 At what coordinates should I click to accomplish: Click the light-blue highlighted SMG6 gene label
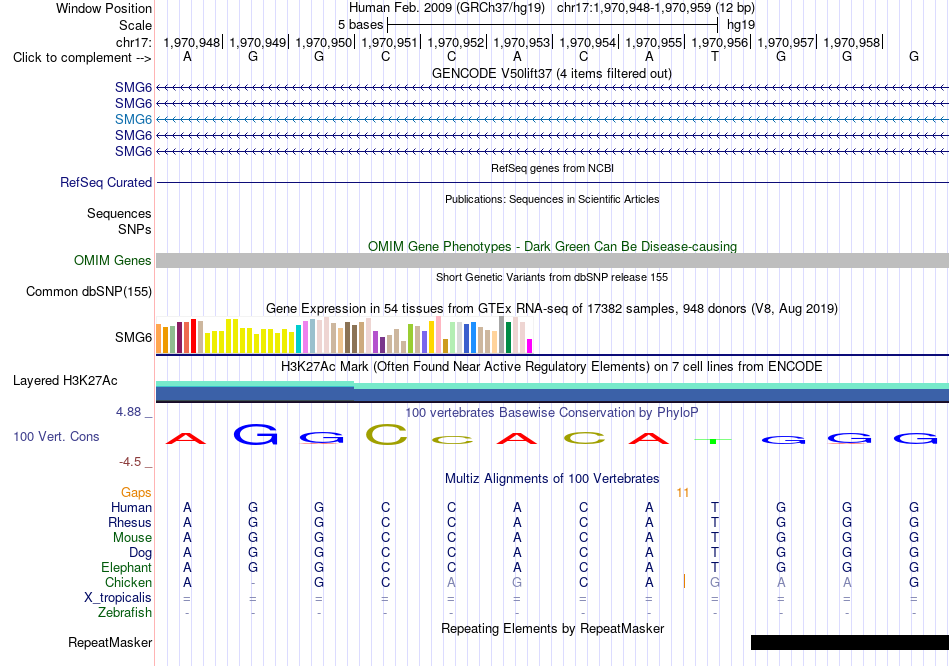[133, 119]
